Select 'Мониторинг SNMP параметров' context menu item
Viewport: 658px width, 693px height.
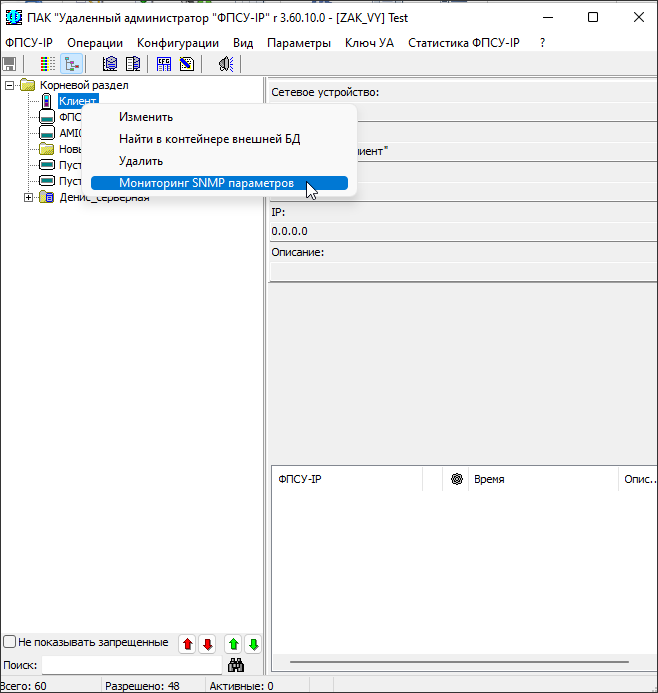pos(206,183)
